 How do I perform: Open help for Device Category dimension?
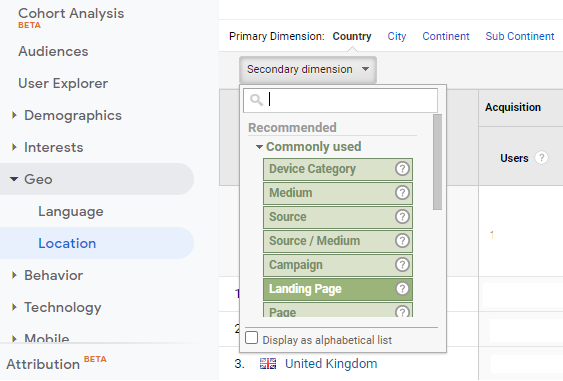[x=402, y=168]
